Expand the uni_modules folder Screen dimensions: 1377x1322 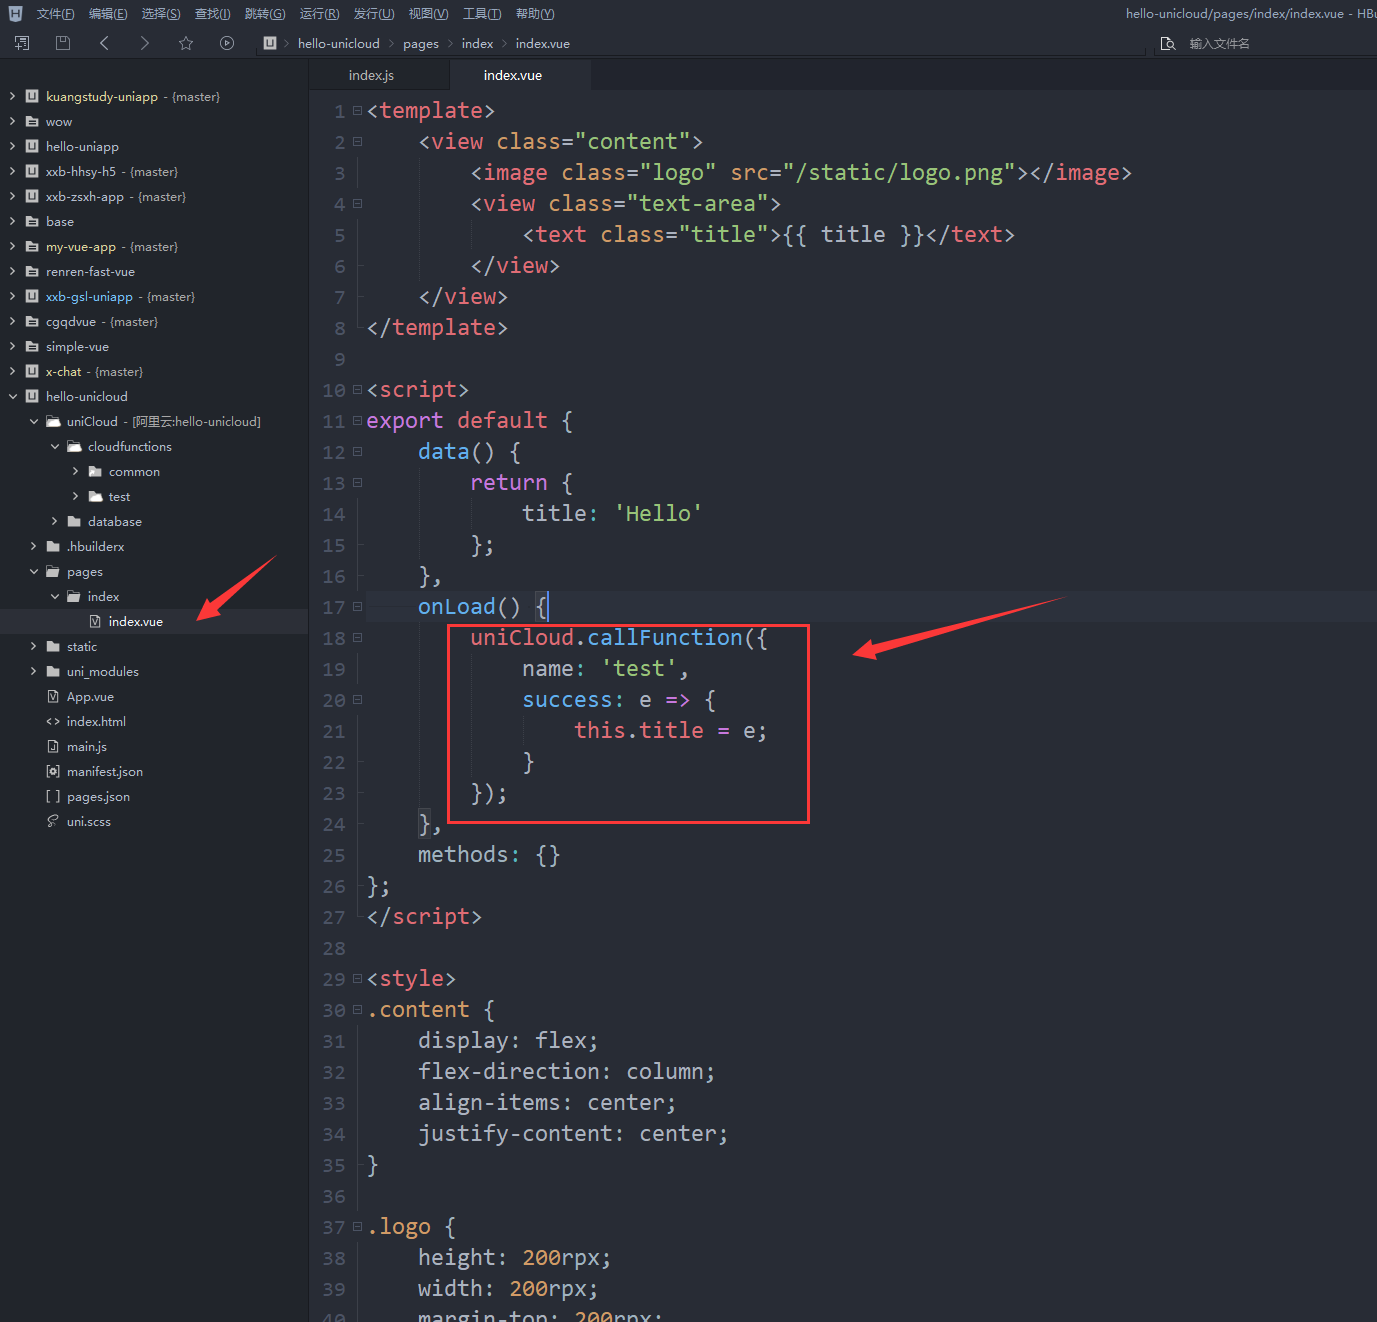click(34, 672)
